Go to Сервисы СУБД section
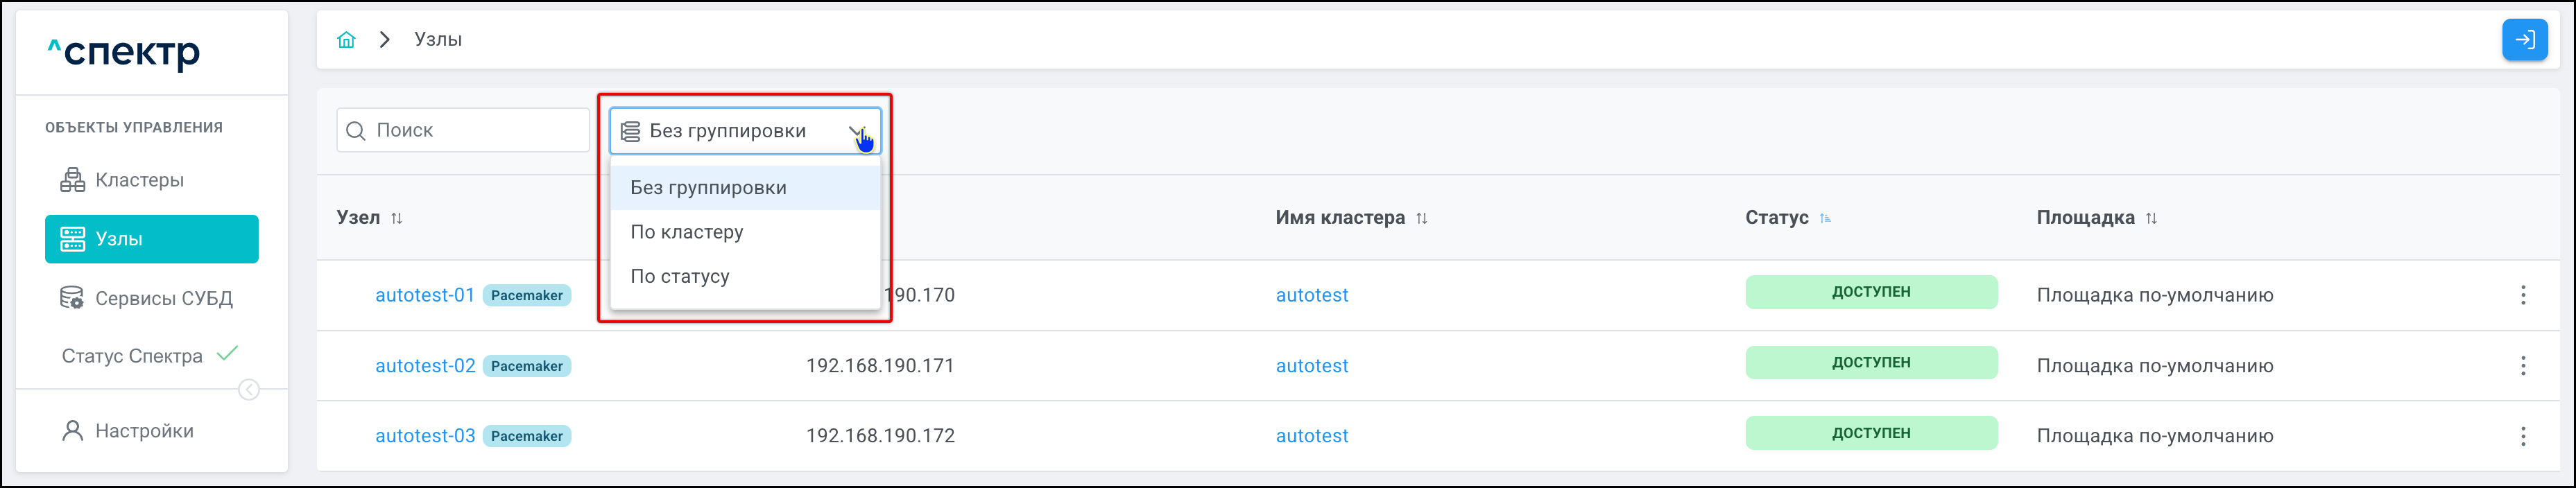The height and width of the screenshot is (488, 2576). [x=163, y=298]
